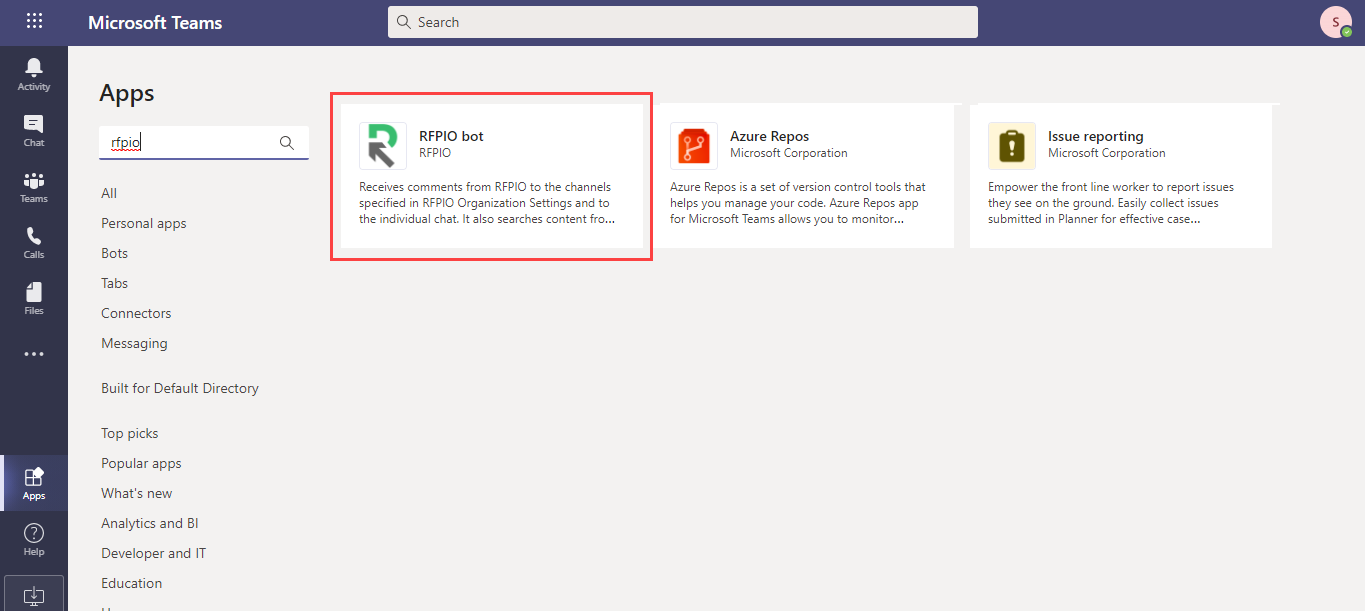Image resolution: width=1365 pixels, height=611 pixels.
Task: Click Azure Repos description text
Action: coord(798,203)
